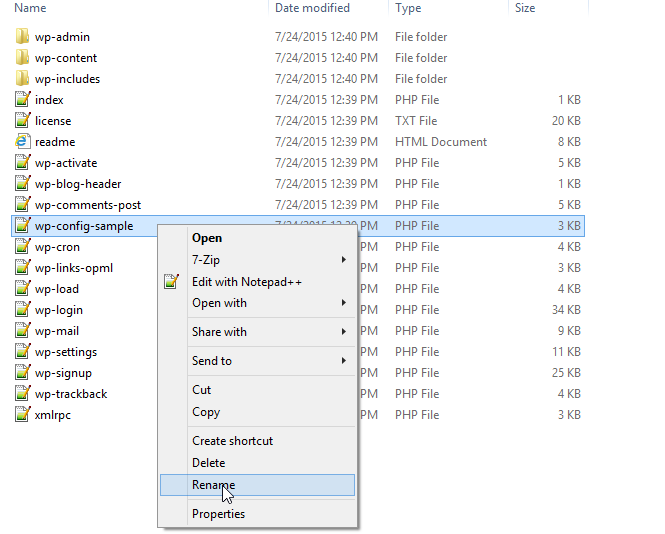Select the wp-trackback file name
Image resolution: width=665 pixels, height=534 pixels.
(x=71, y=394)
